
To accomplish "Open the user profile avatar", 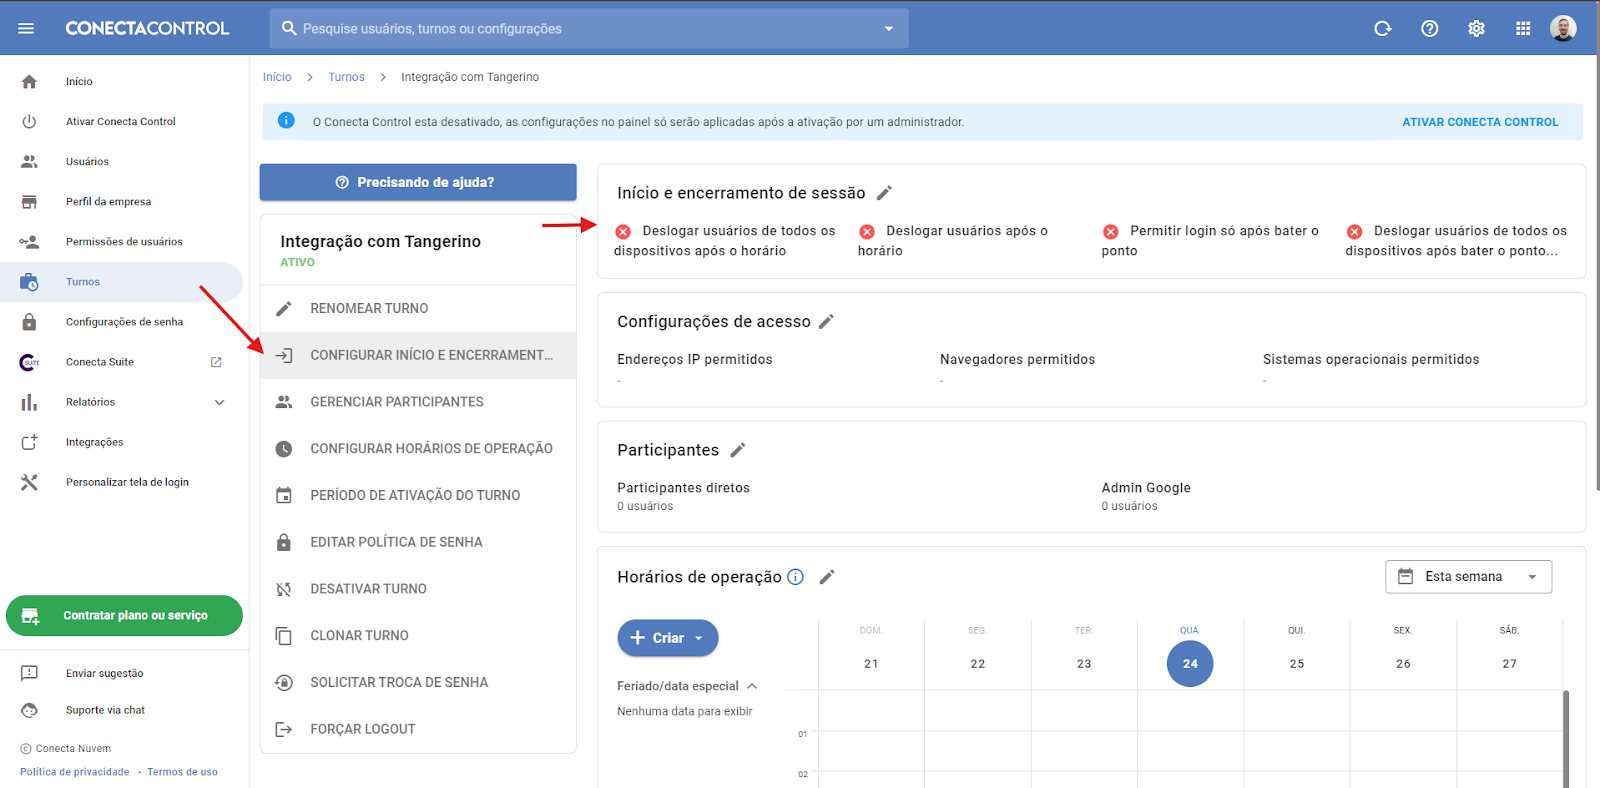I will (x=1563, y=28).
